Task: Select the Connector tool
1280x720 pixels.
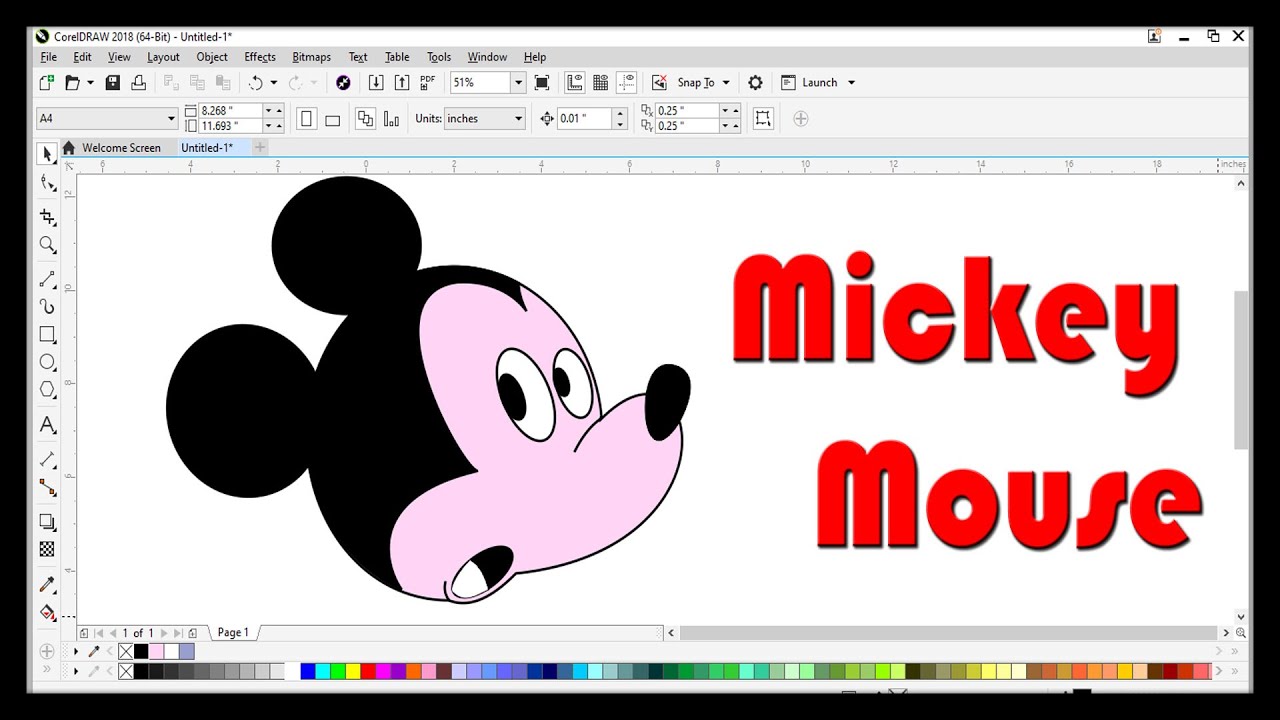Action: coord(47,487)
